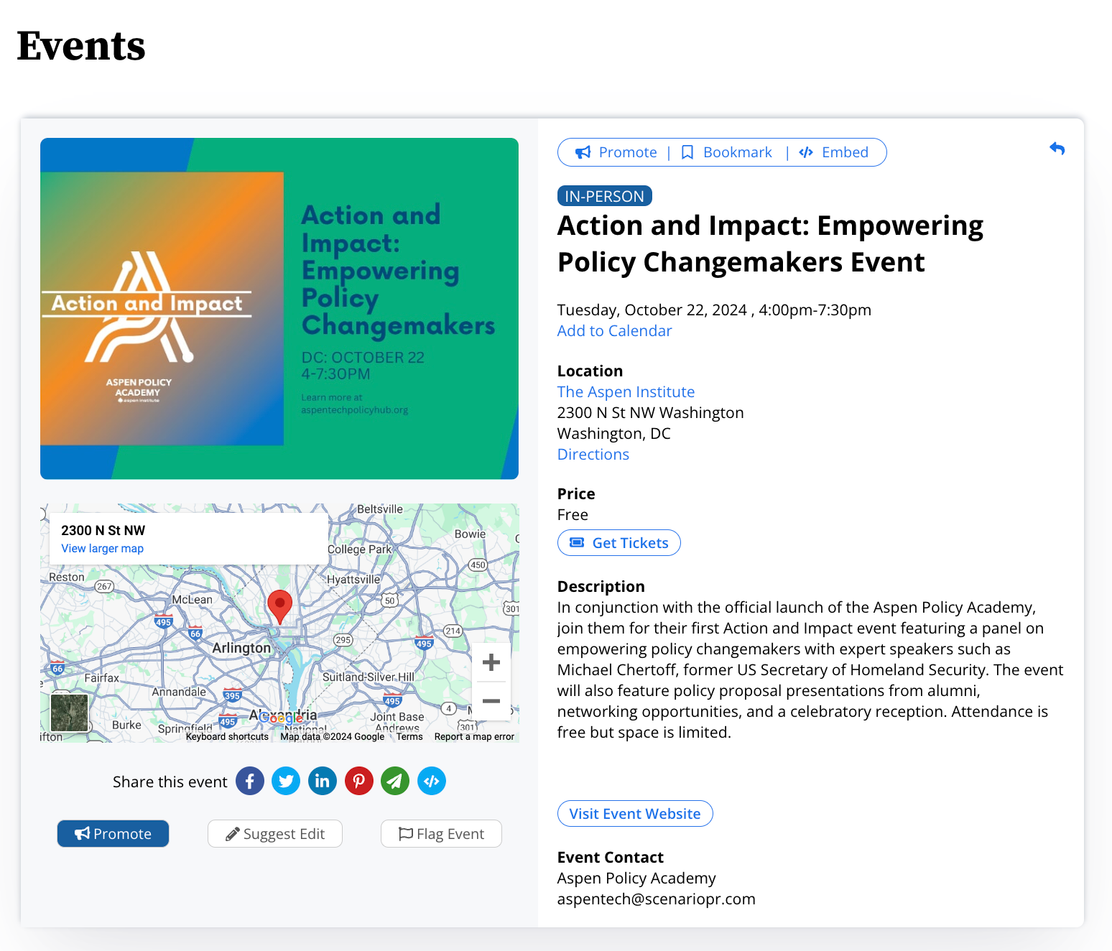
Task: Get Directions to the venue
Action: [x=593, y=454]
